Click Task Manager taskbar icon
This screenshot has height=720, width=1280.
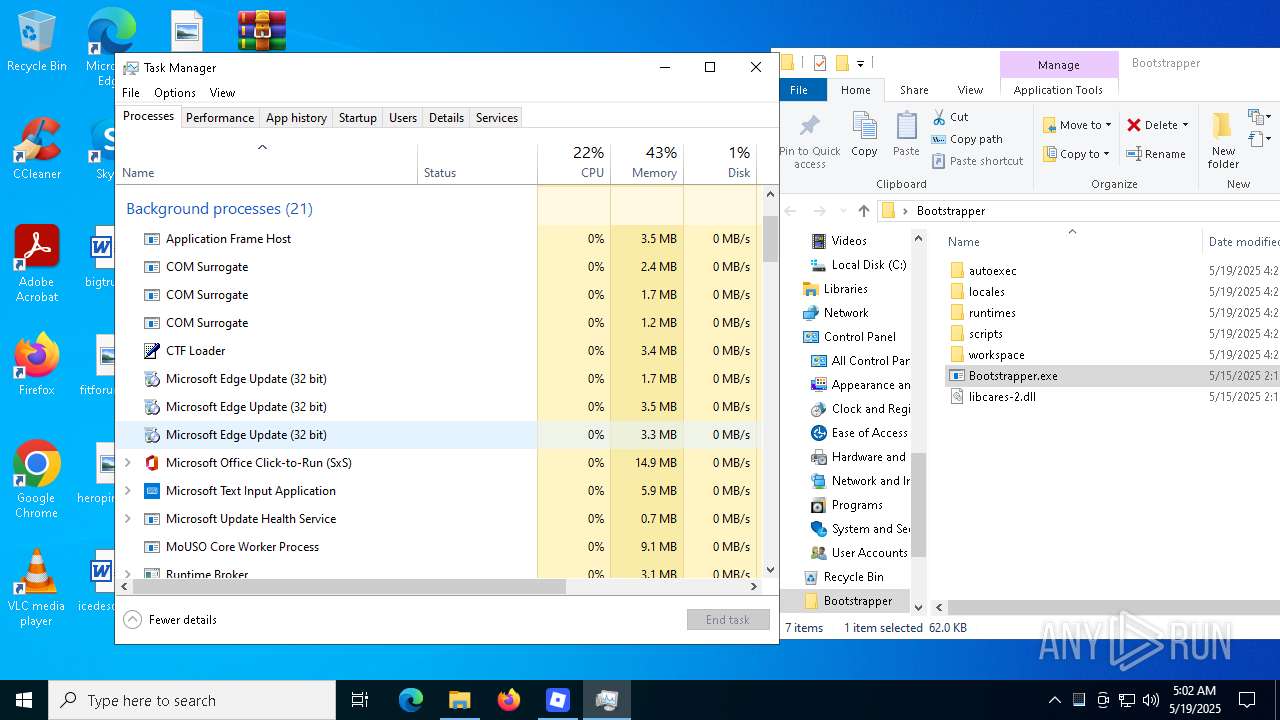pos(606,700)
